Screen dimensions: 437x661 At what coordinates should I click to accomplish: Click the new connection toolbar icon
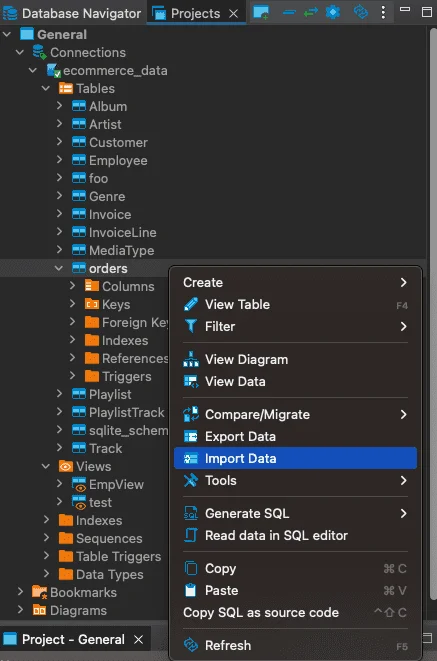pos(261,13)
